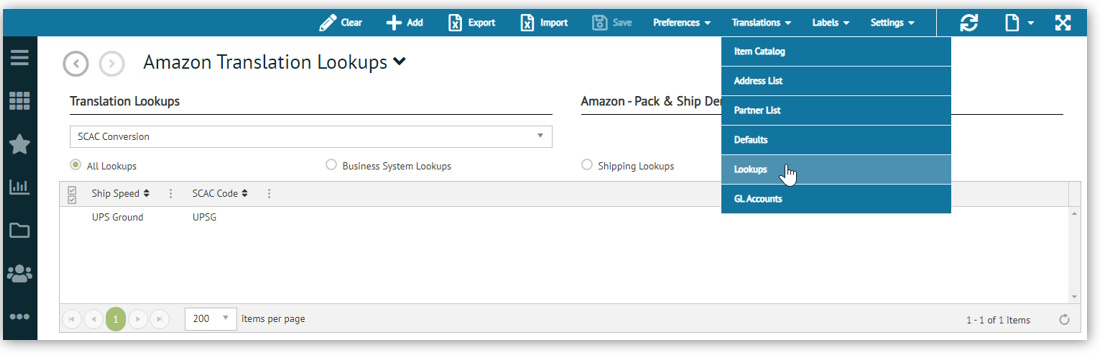Image resolution: width=1104 pixels, height=361 pixels.
Task: Open the hamburger menu in sidebar
Action: pyautogui.click(x=19, y=58)
